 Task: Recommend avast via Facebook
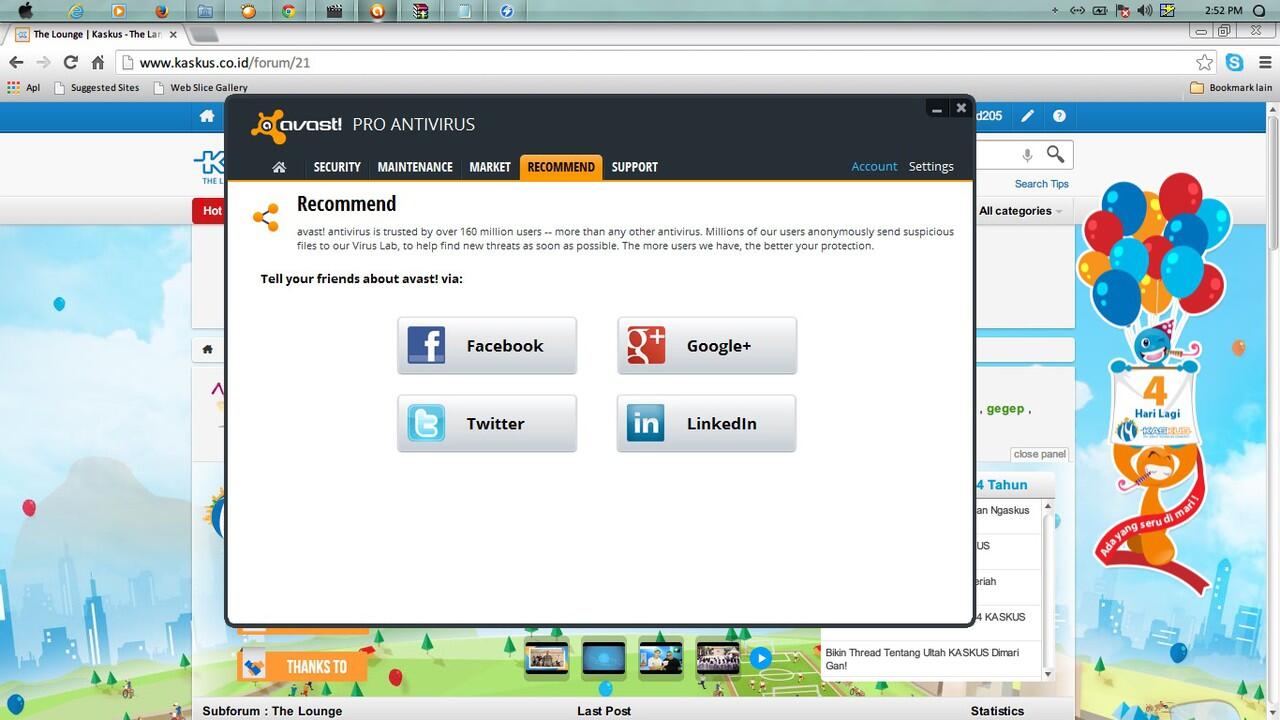point(487,346)
